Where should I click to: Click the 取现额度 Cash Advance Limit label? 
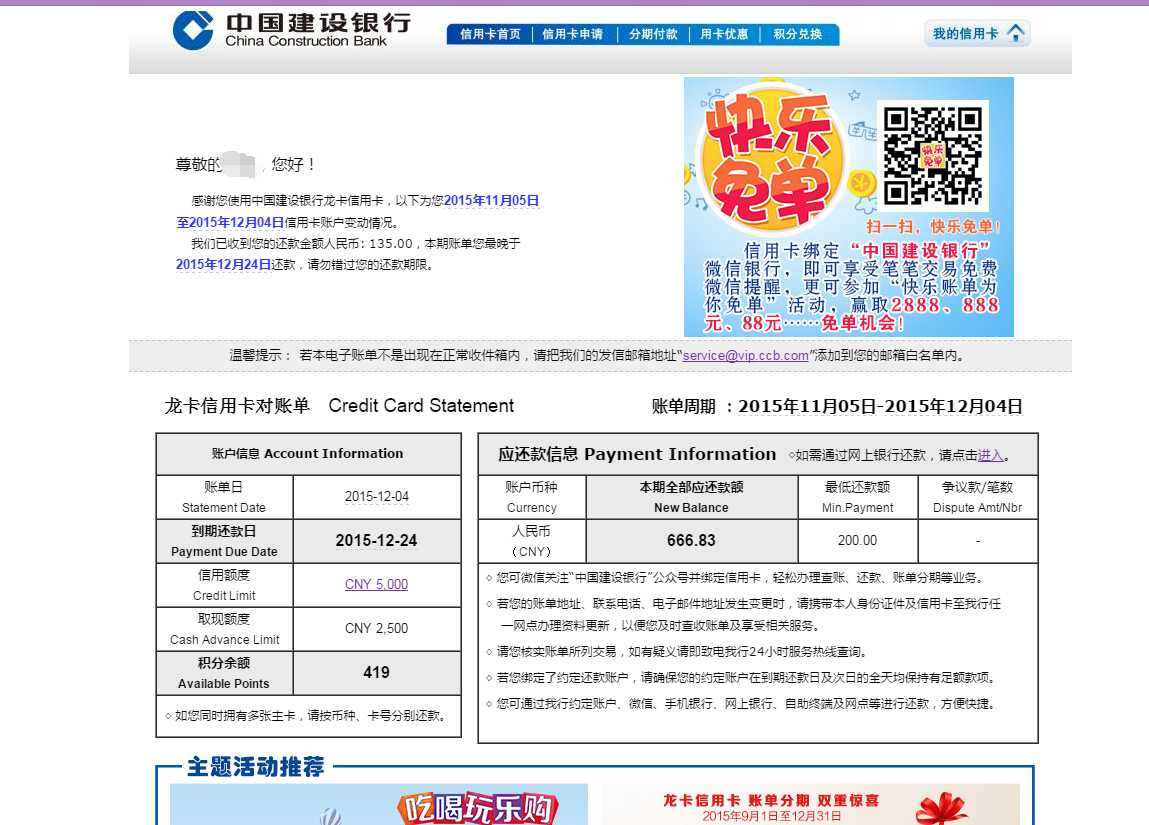pyautogui.click(x=224, y=629)
